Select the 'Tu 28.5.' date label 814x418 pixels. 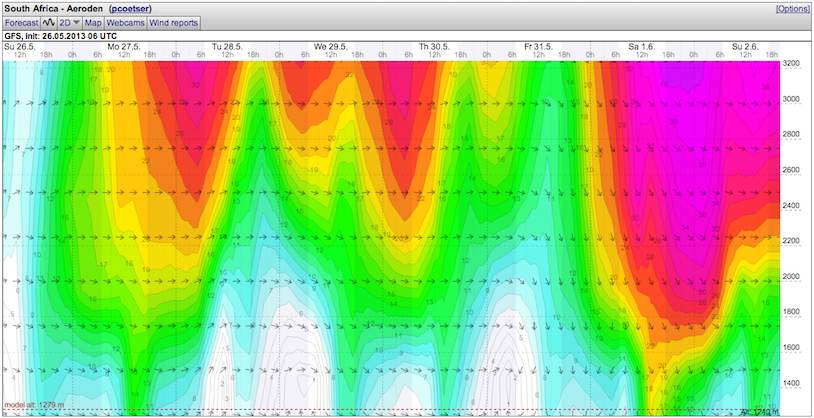pos(227,46)
